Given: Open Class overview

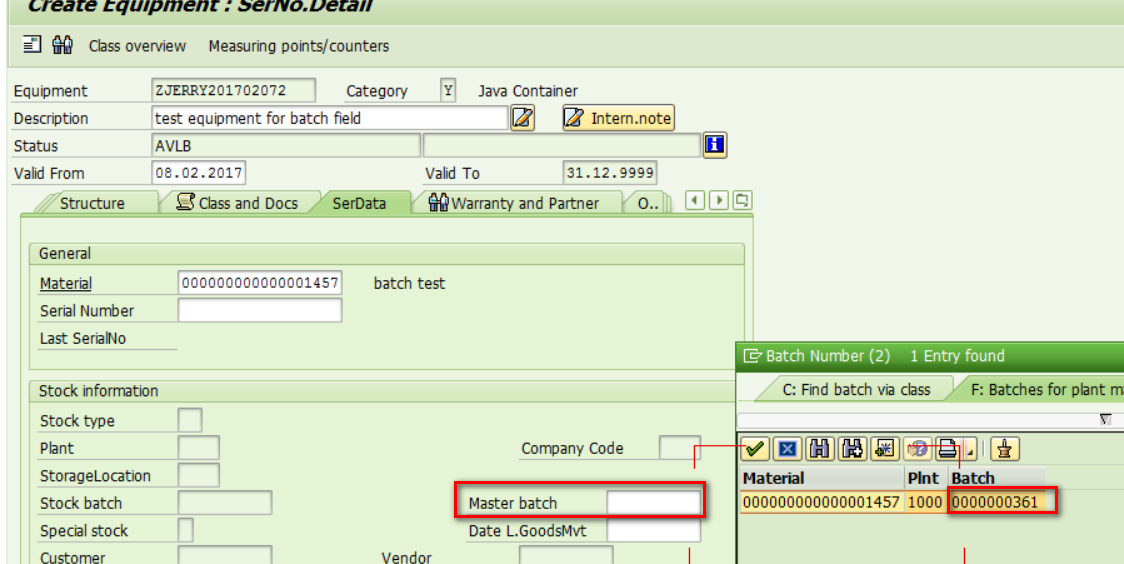Looking at the screenshot, I should pos(137,46).
